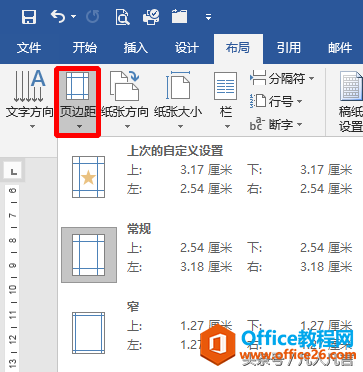Select the 布局 tab
The height and width of the screenshot is (372, 363).
[x=238, y=48]
